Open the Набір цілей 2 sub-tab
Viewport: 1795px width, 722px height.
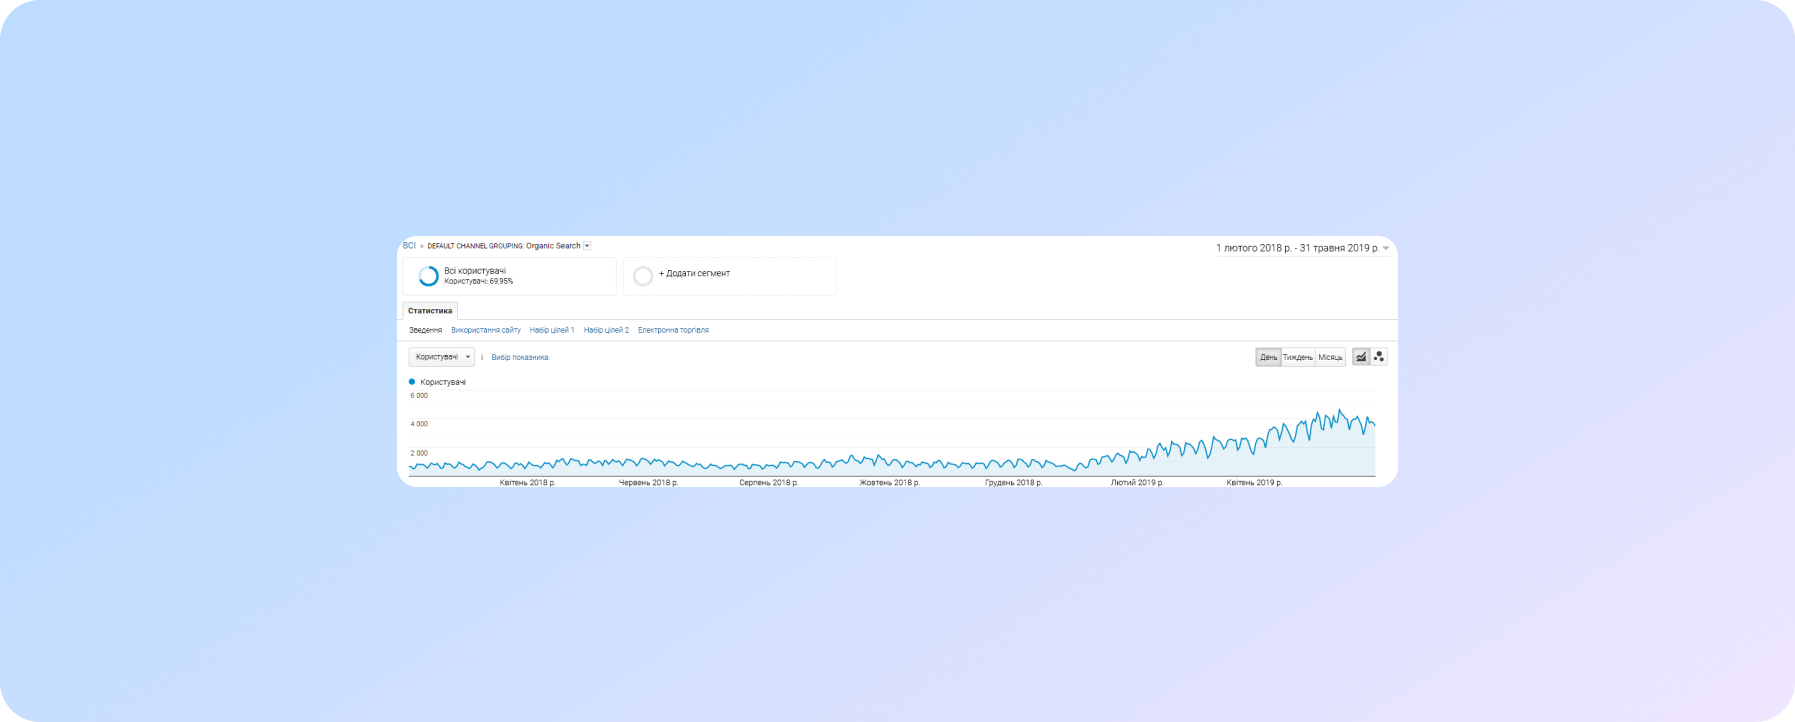(606, 330)
